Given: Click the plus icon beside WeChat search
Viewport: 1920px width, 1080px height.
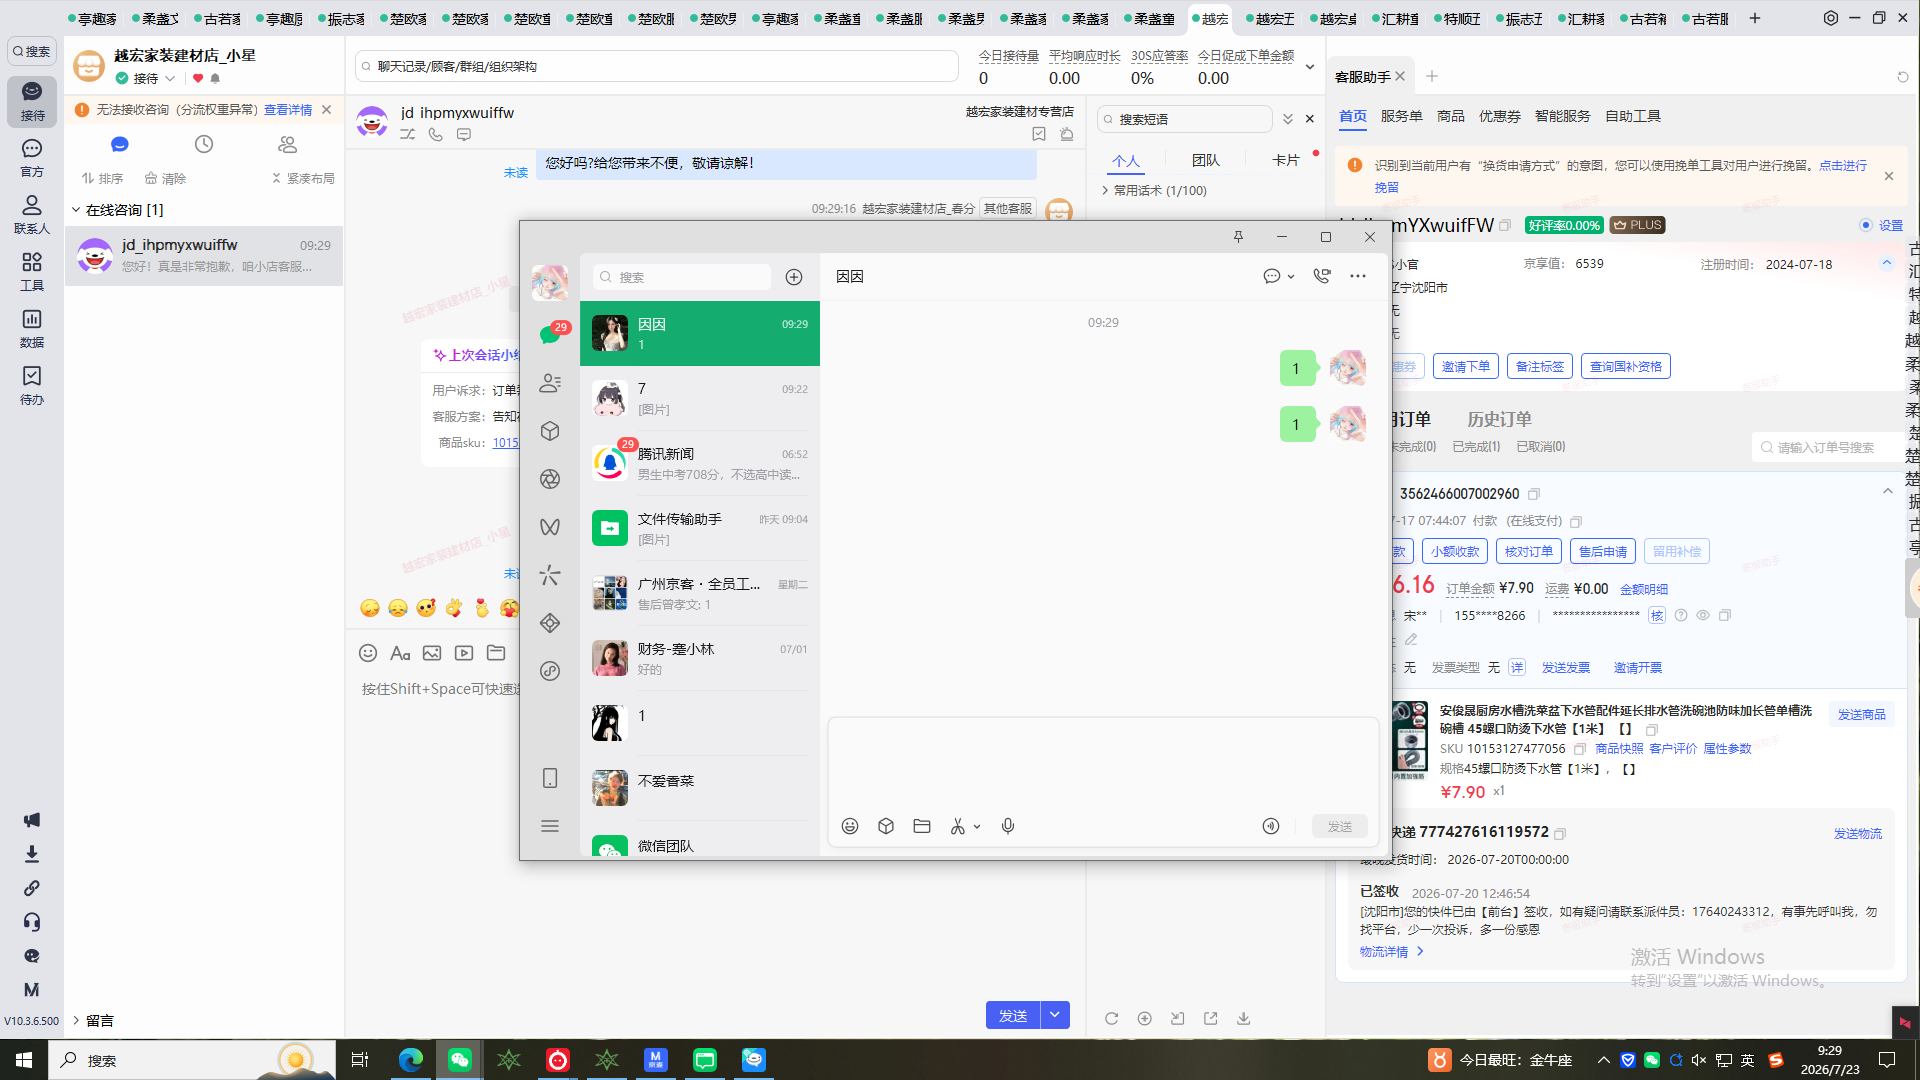Looking at the screenshot, I should pos(794,277).
